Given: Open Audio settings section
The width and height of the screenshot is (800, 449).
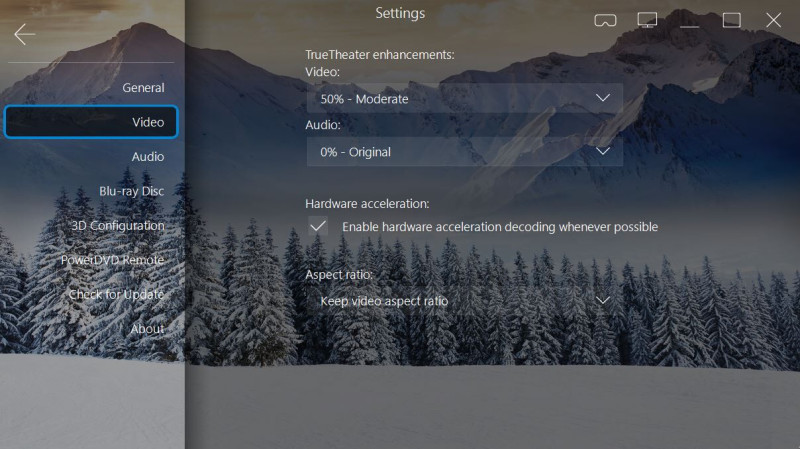Looking at the screenshot, I should pyautogui.click(x=148, y=157).
